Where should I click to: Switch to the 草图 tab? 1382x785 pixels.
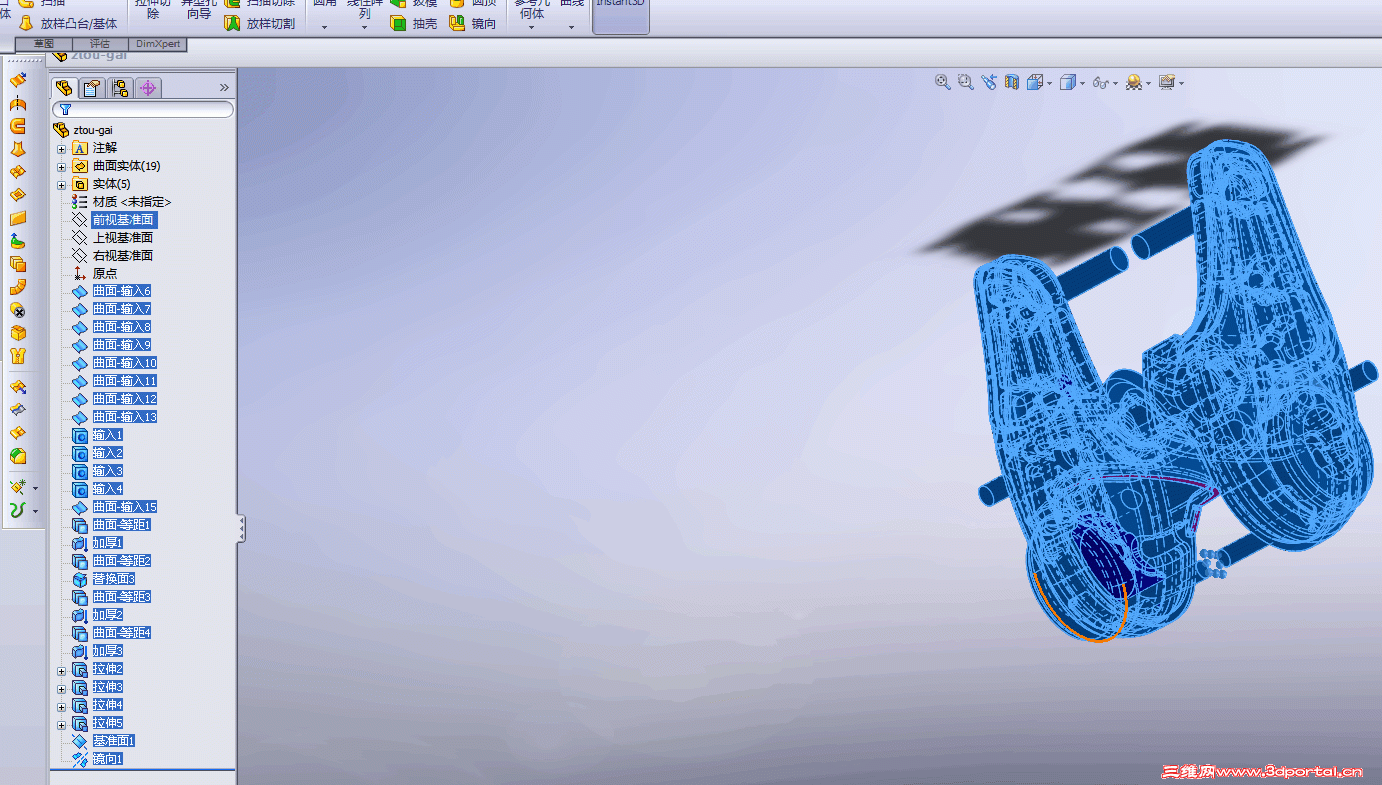(44, 44)
